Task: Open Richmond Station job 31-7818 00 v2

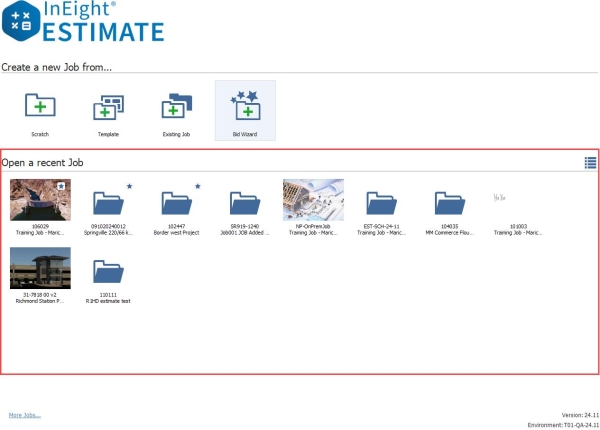Action: [x=40, y=268]
